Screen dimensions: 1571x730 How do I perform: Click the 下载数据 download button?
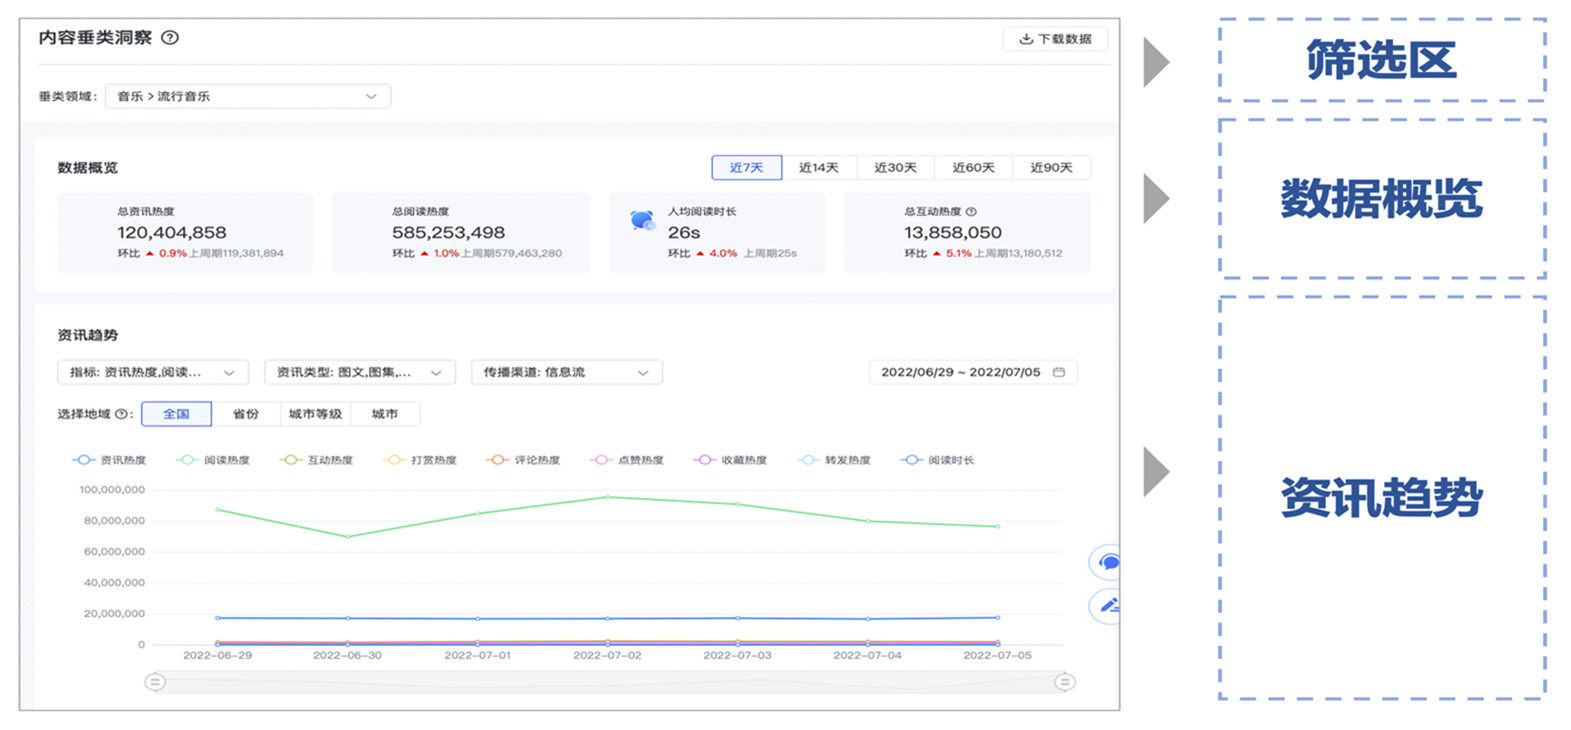(x=1055, y=39)
